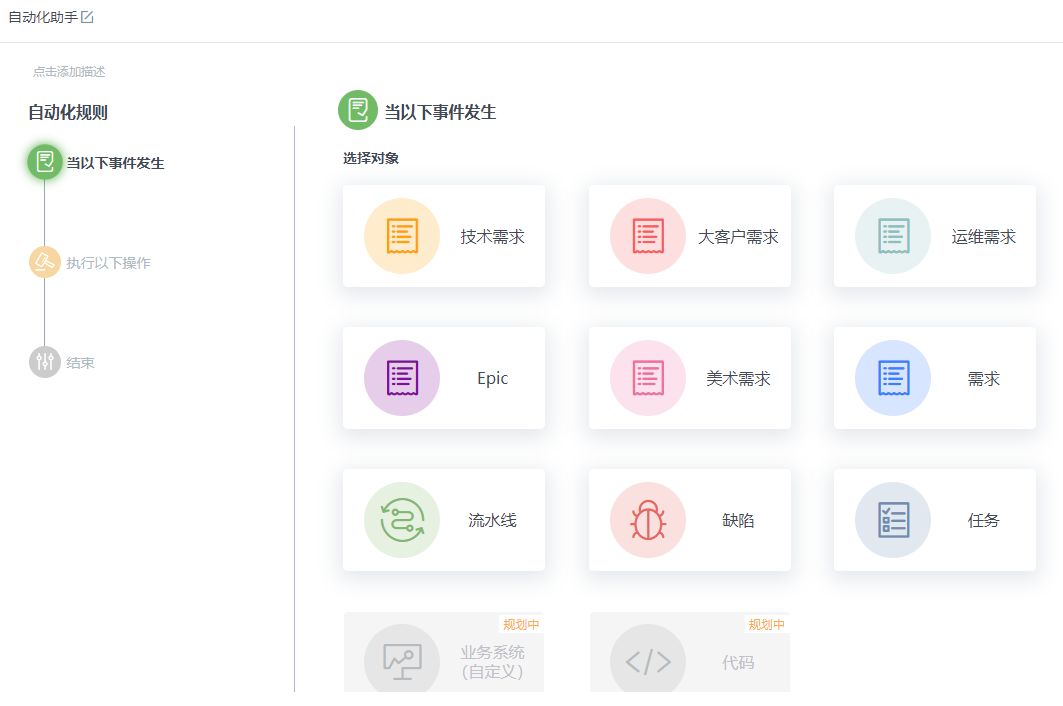Select the 技术需求 object icon
Image resolution: width=1063 pixels, height=706 pixels.
[402, 236]
